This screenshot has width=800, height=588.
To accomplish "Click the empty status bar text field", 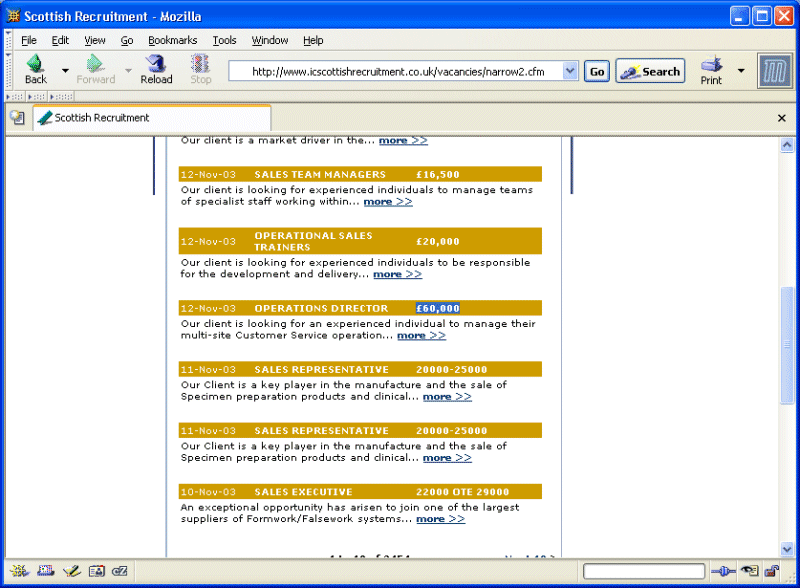I will coord(644,571).
